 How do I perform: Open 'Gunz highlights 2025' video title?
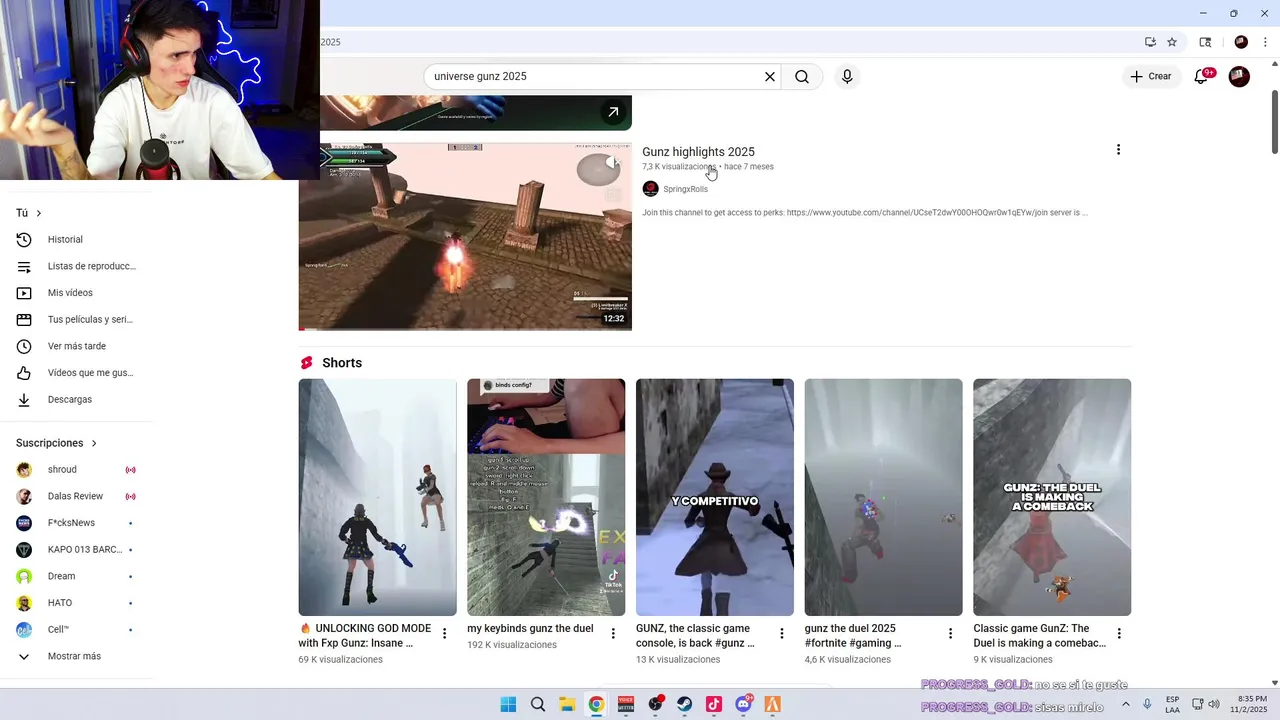pos(698,152)
